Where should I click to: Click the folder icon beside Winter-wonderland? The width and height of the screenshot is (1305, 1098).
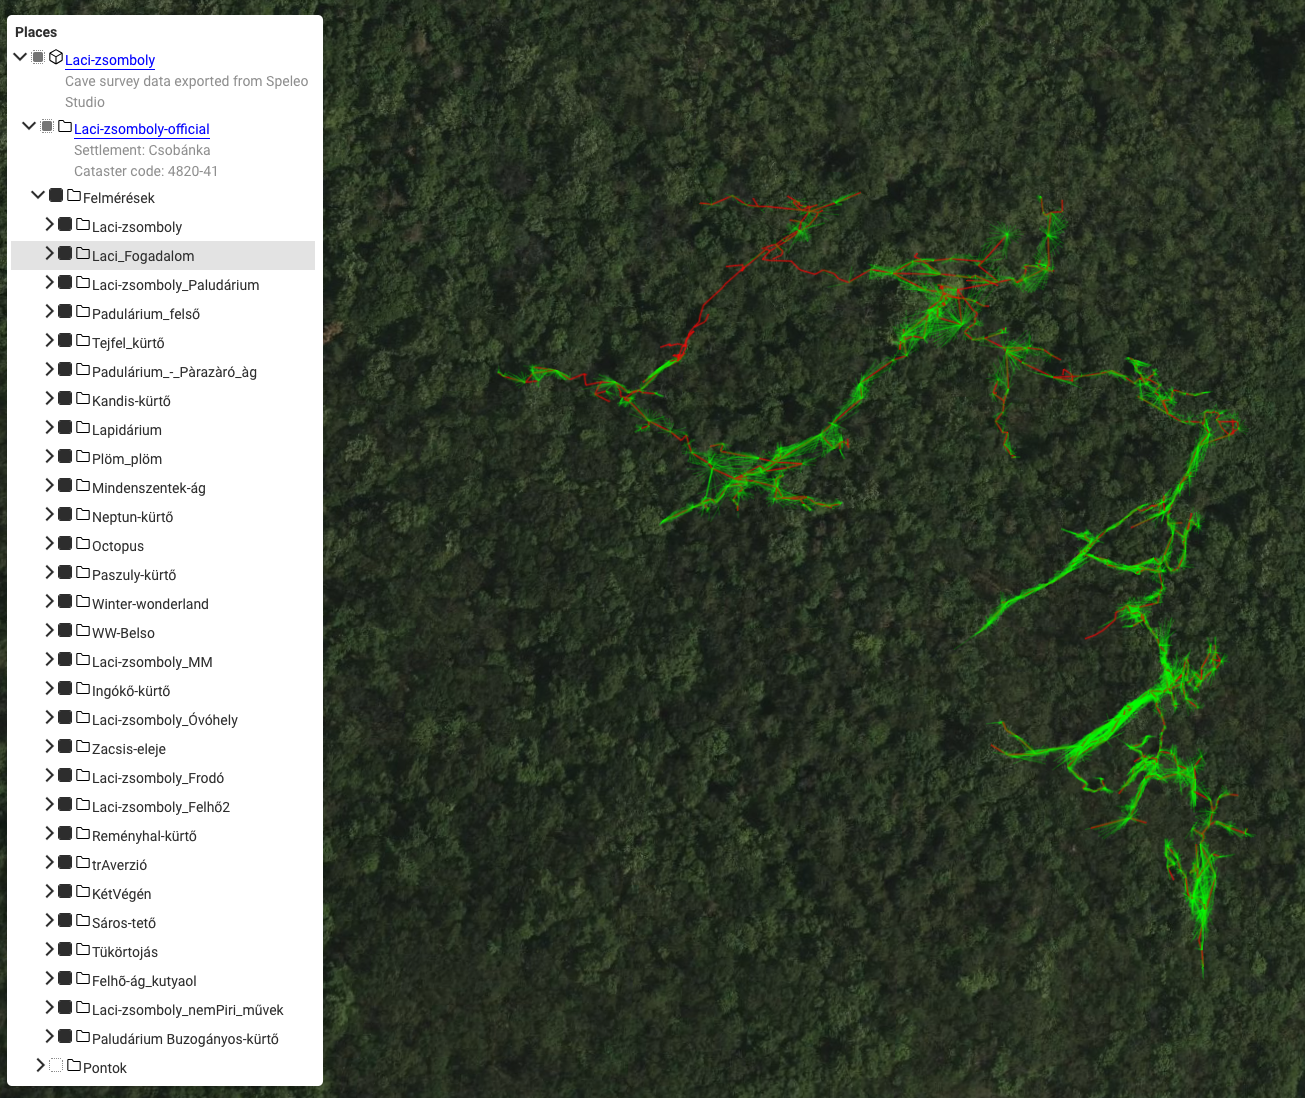click(x=83, y=602)
